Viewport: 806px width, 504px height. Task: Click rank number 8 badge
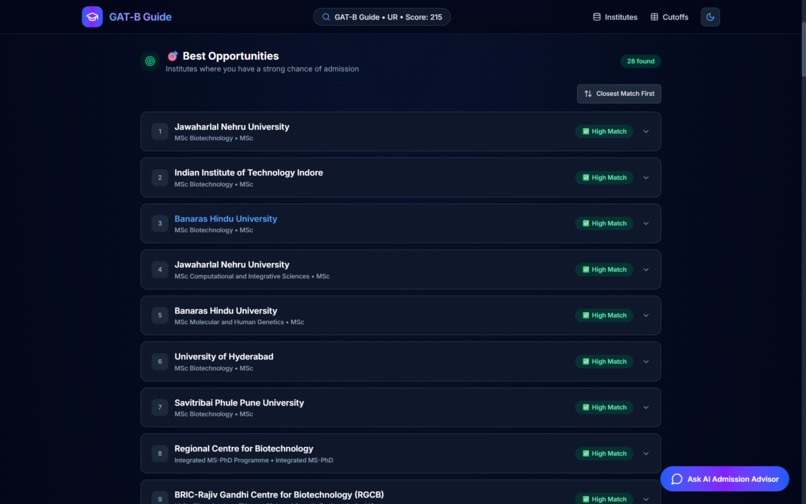click(160, 454)
